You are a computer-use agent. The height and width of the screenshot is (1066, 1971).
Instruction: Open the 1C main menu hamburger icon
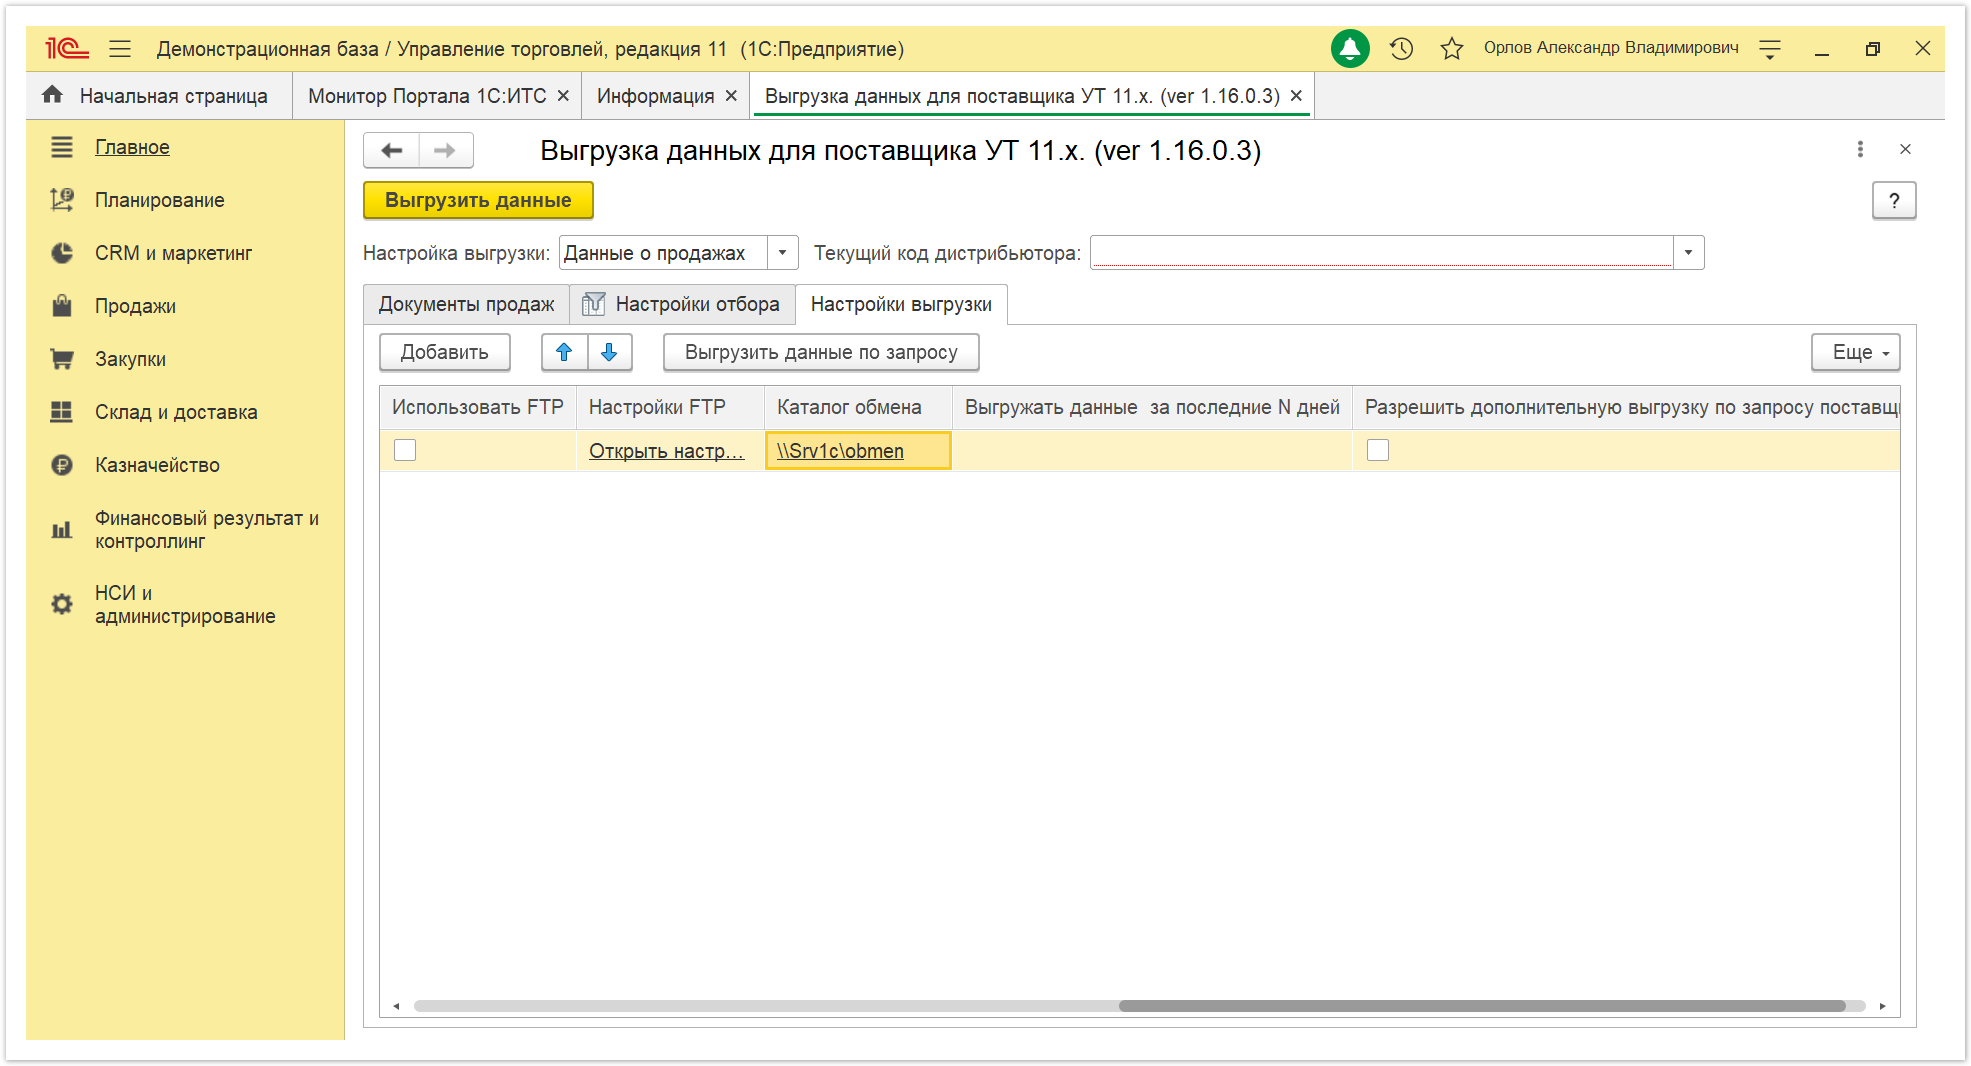(x=120, y=48)
